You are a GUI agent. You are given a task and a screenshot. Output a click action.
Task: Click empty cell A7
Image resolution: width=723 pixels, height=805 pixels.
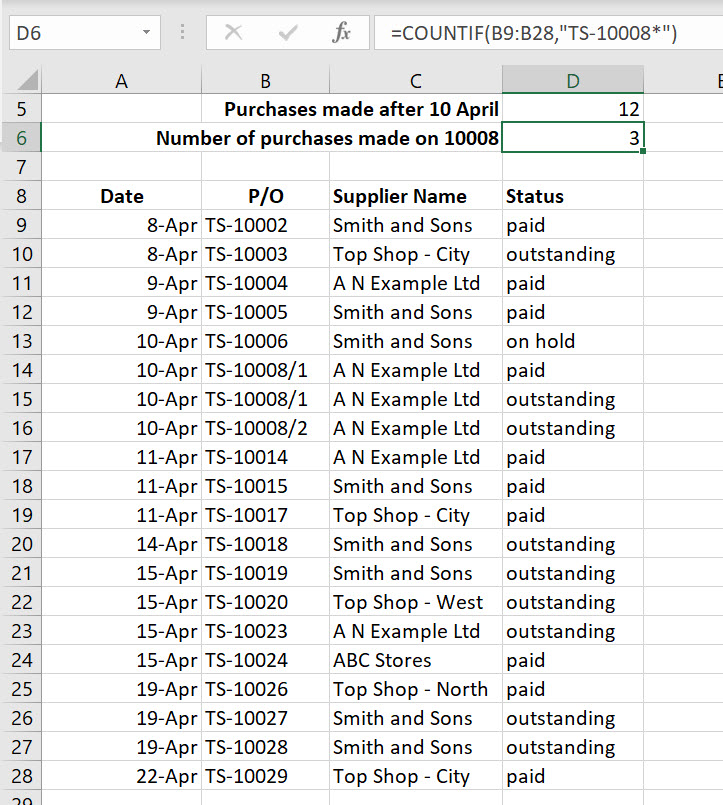(121, 167)
